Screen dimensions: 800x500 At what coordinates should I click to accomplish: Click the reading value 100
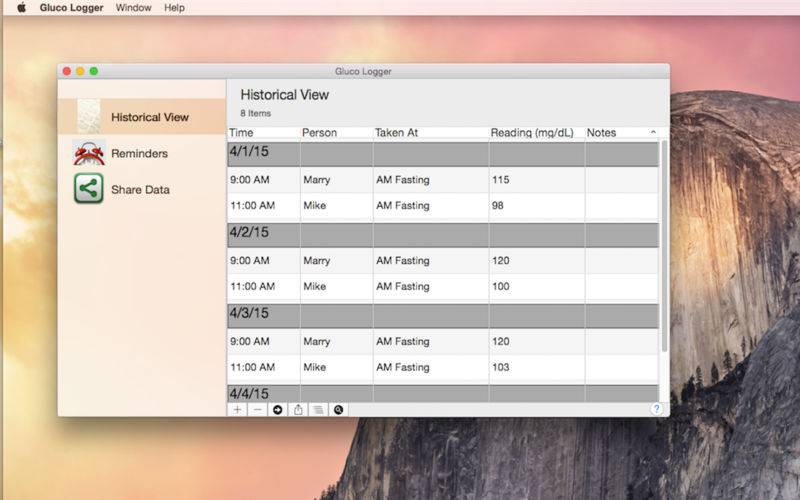coord(501,286)
